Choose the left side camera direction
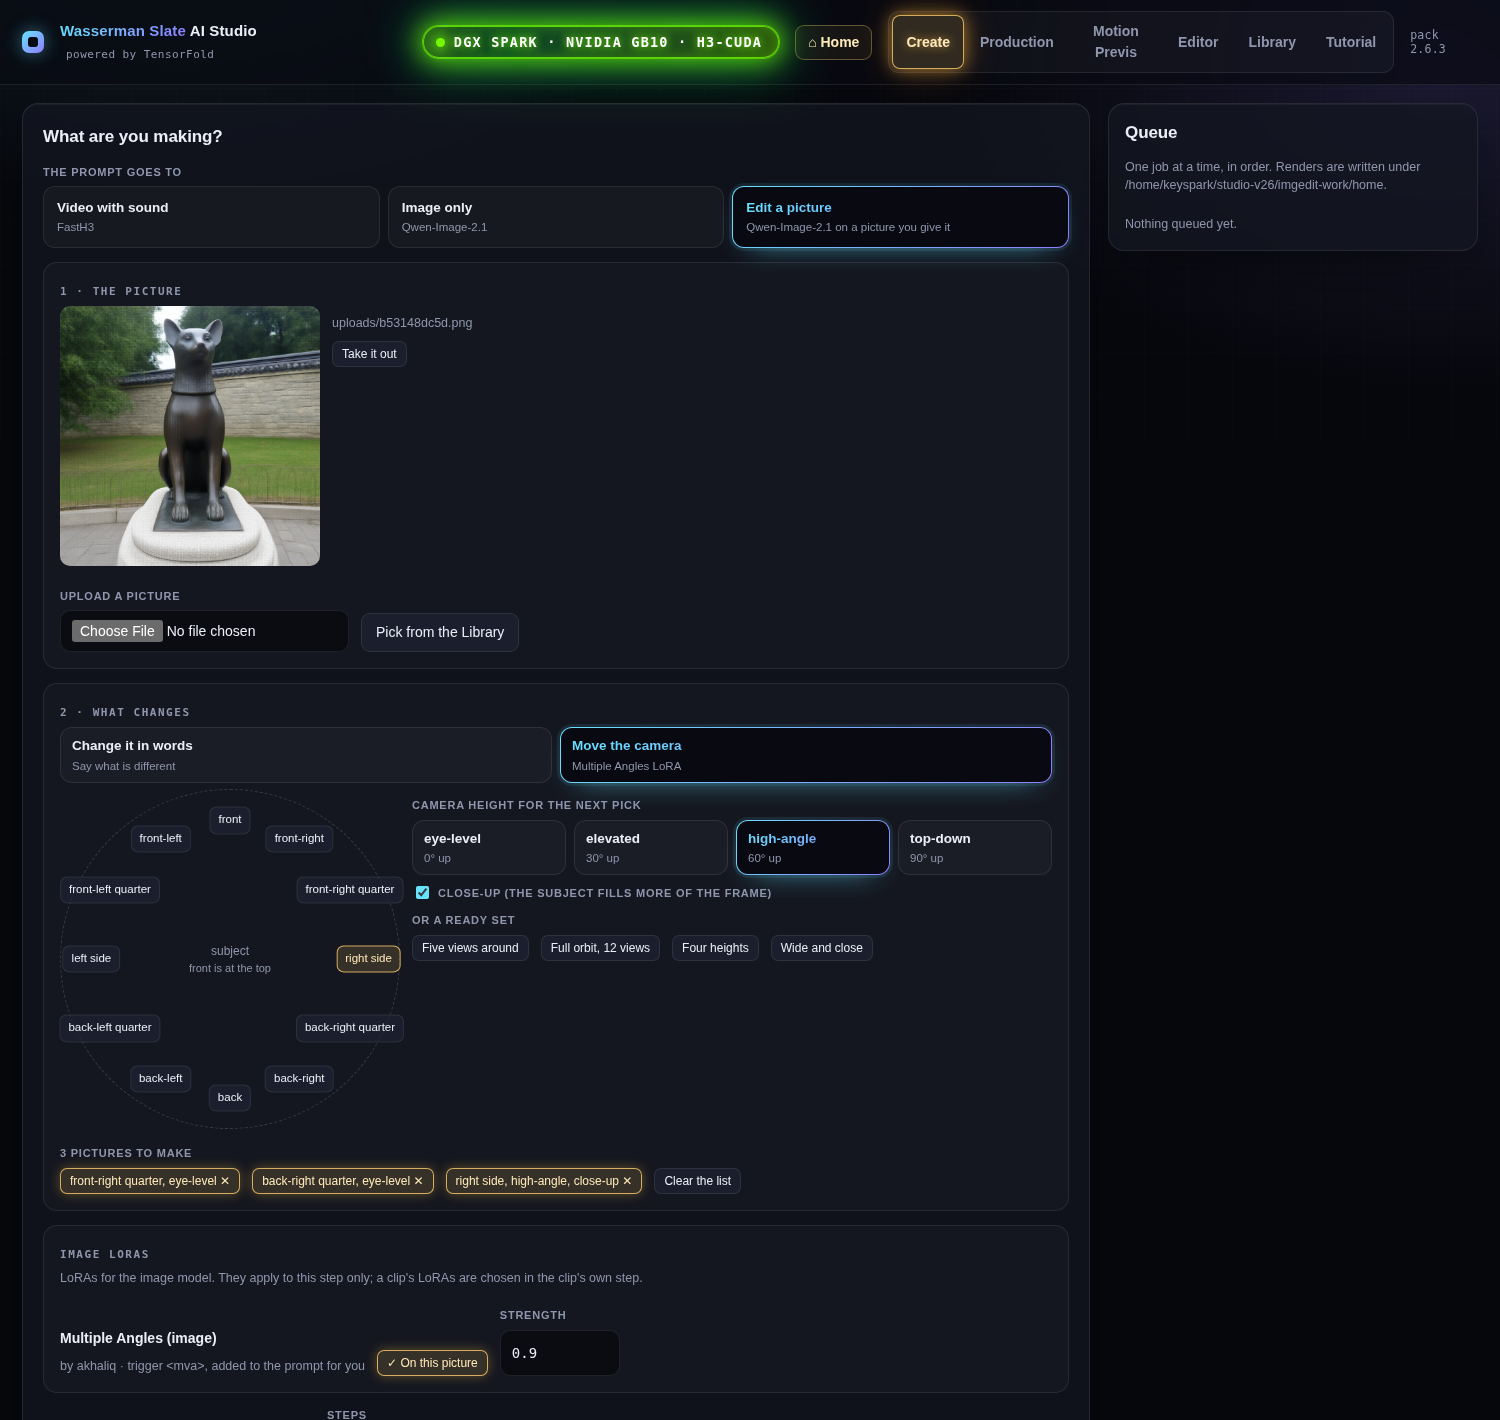 pos(91,959)
